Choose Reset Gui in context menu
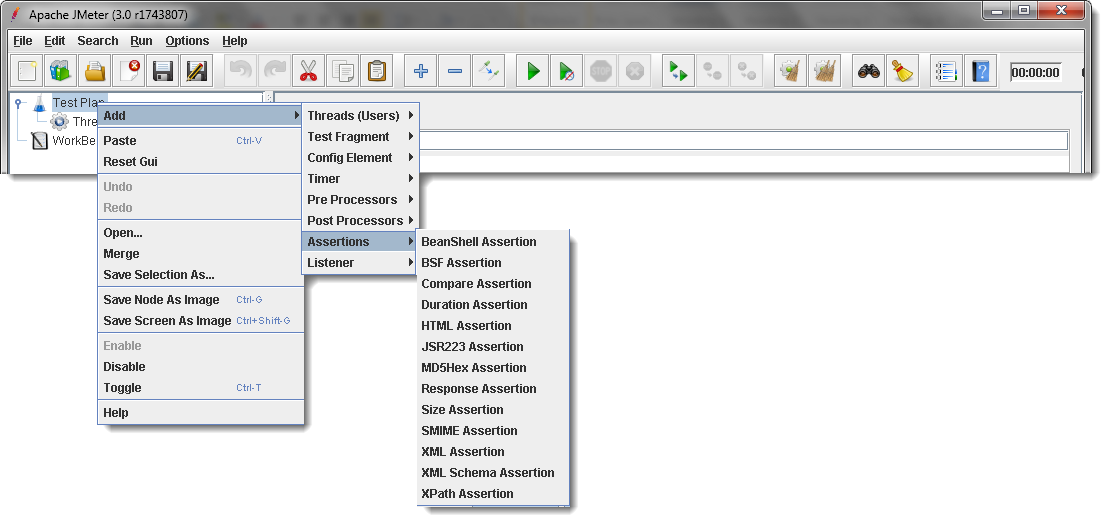The width and height of the screenshot is (1107, 515). pyautogui.click(x=201, y=162)
